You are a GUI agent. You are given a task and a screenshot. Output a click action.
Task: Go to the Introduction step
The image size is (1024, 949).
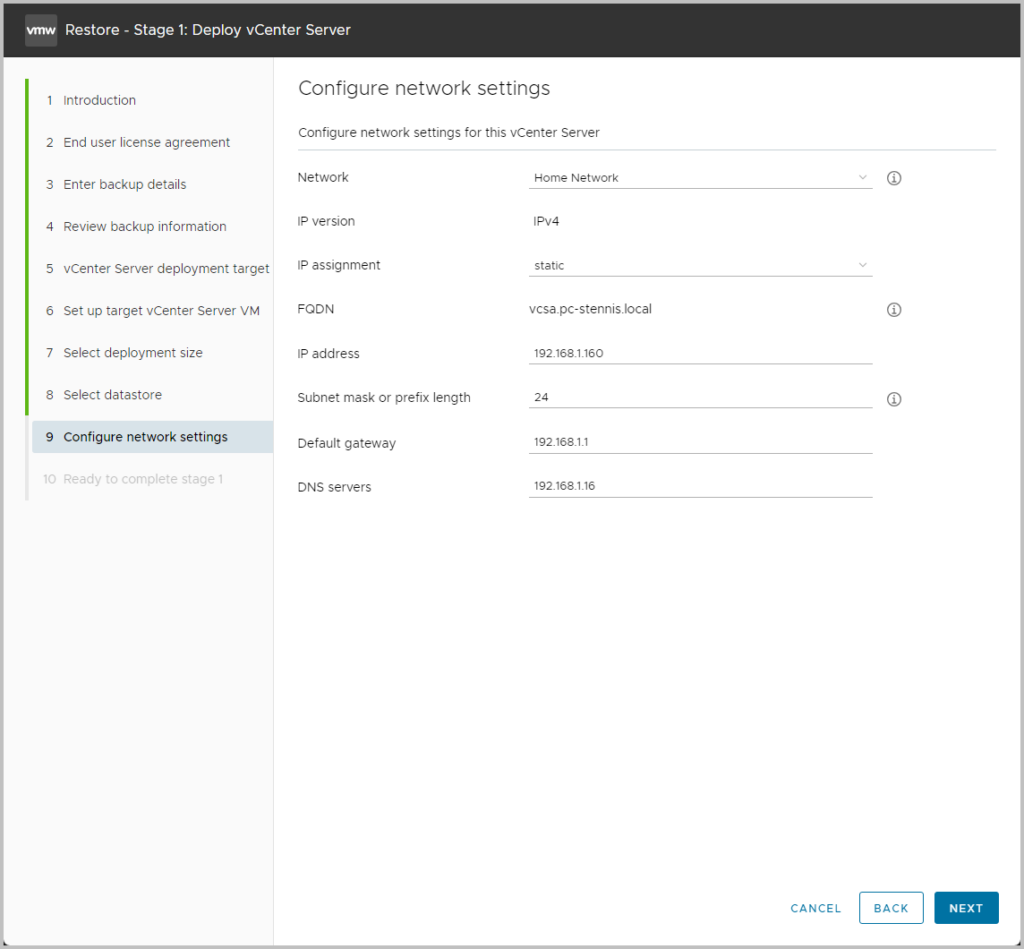[x=98, y=100]
